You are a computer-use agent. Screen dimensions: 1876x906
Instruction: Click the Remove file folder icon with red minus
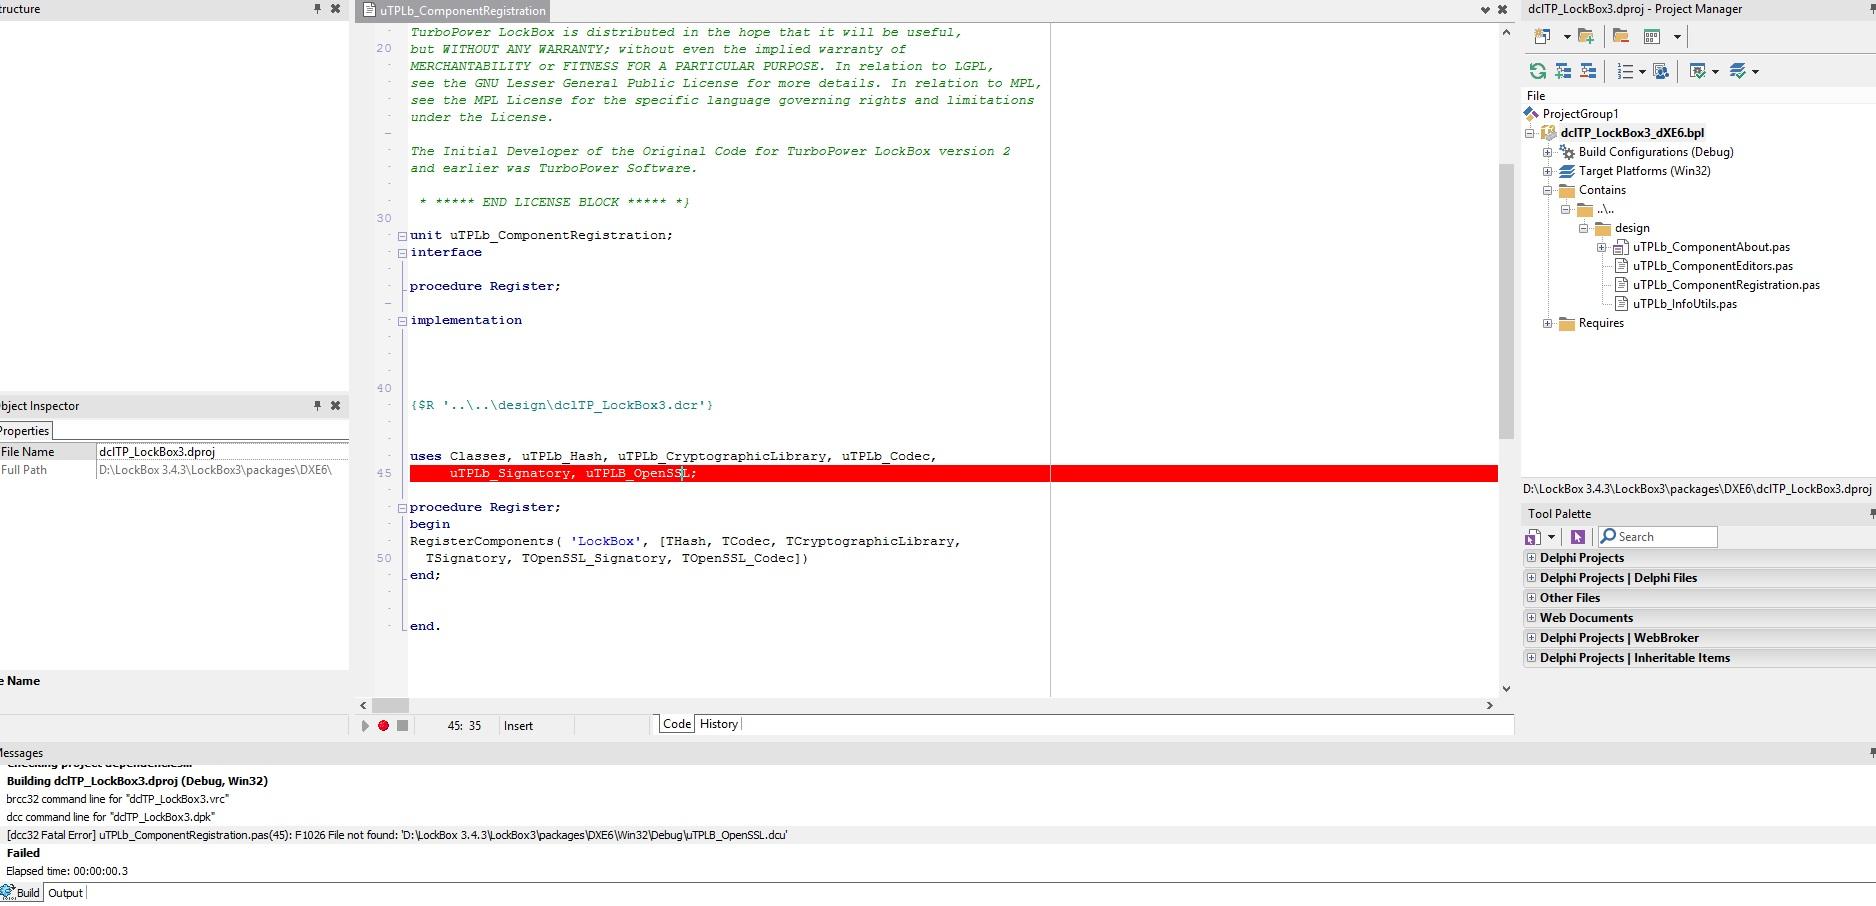[x=1621, y=36]
